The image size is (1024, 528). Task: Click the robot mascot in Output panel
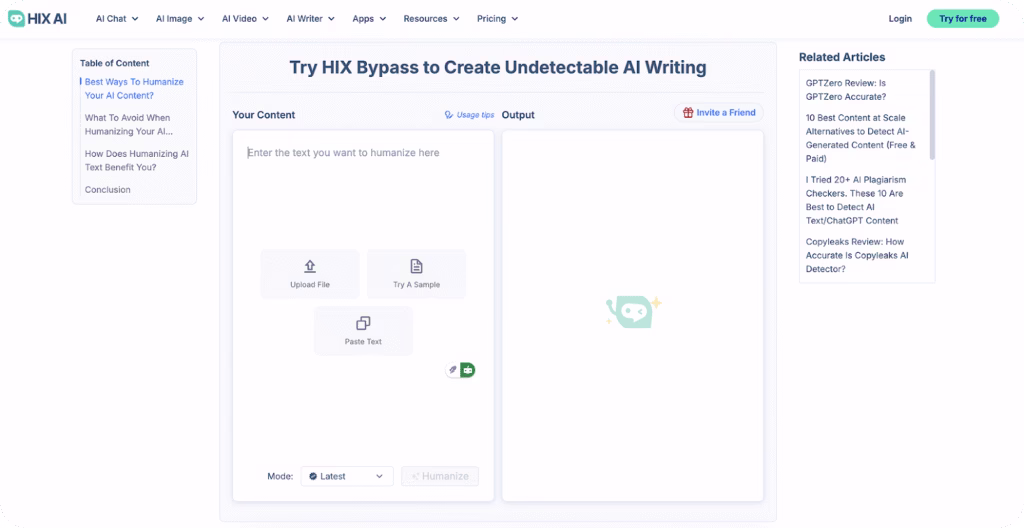(x=633, y=312)
